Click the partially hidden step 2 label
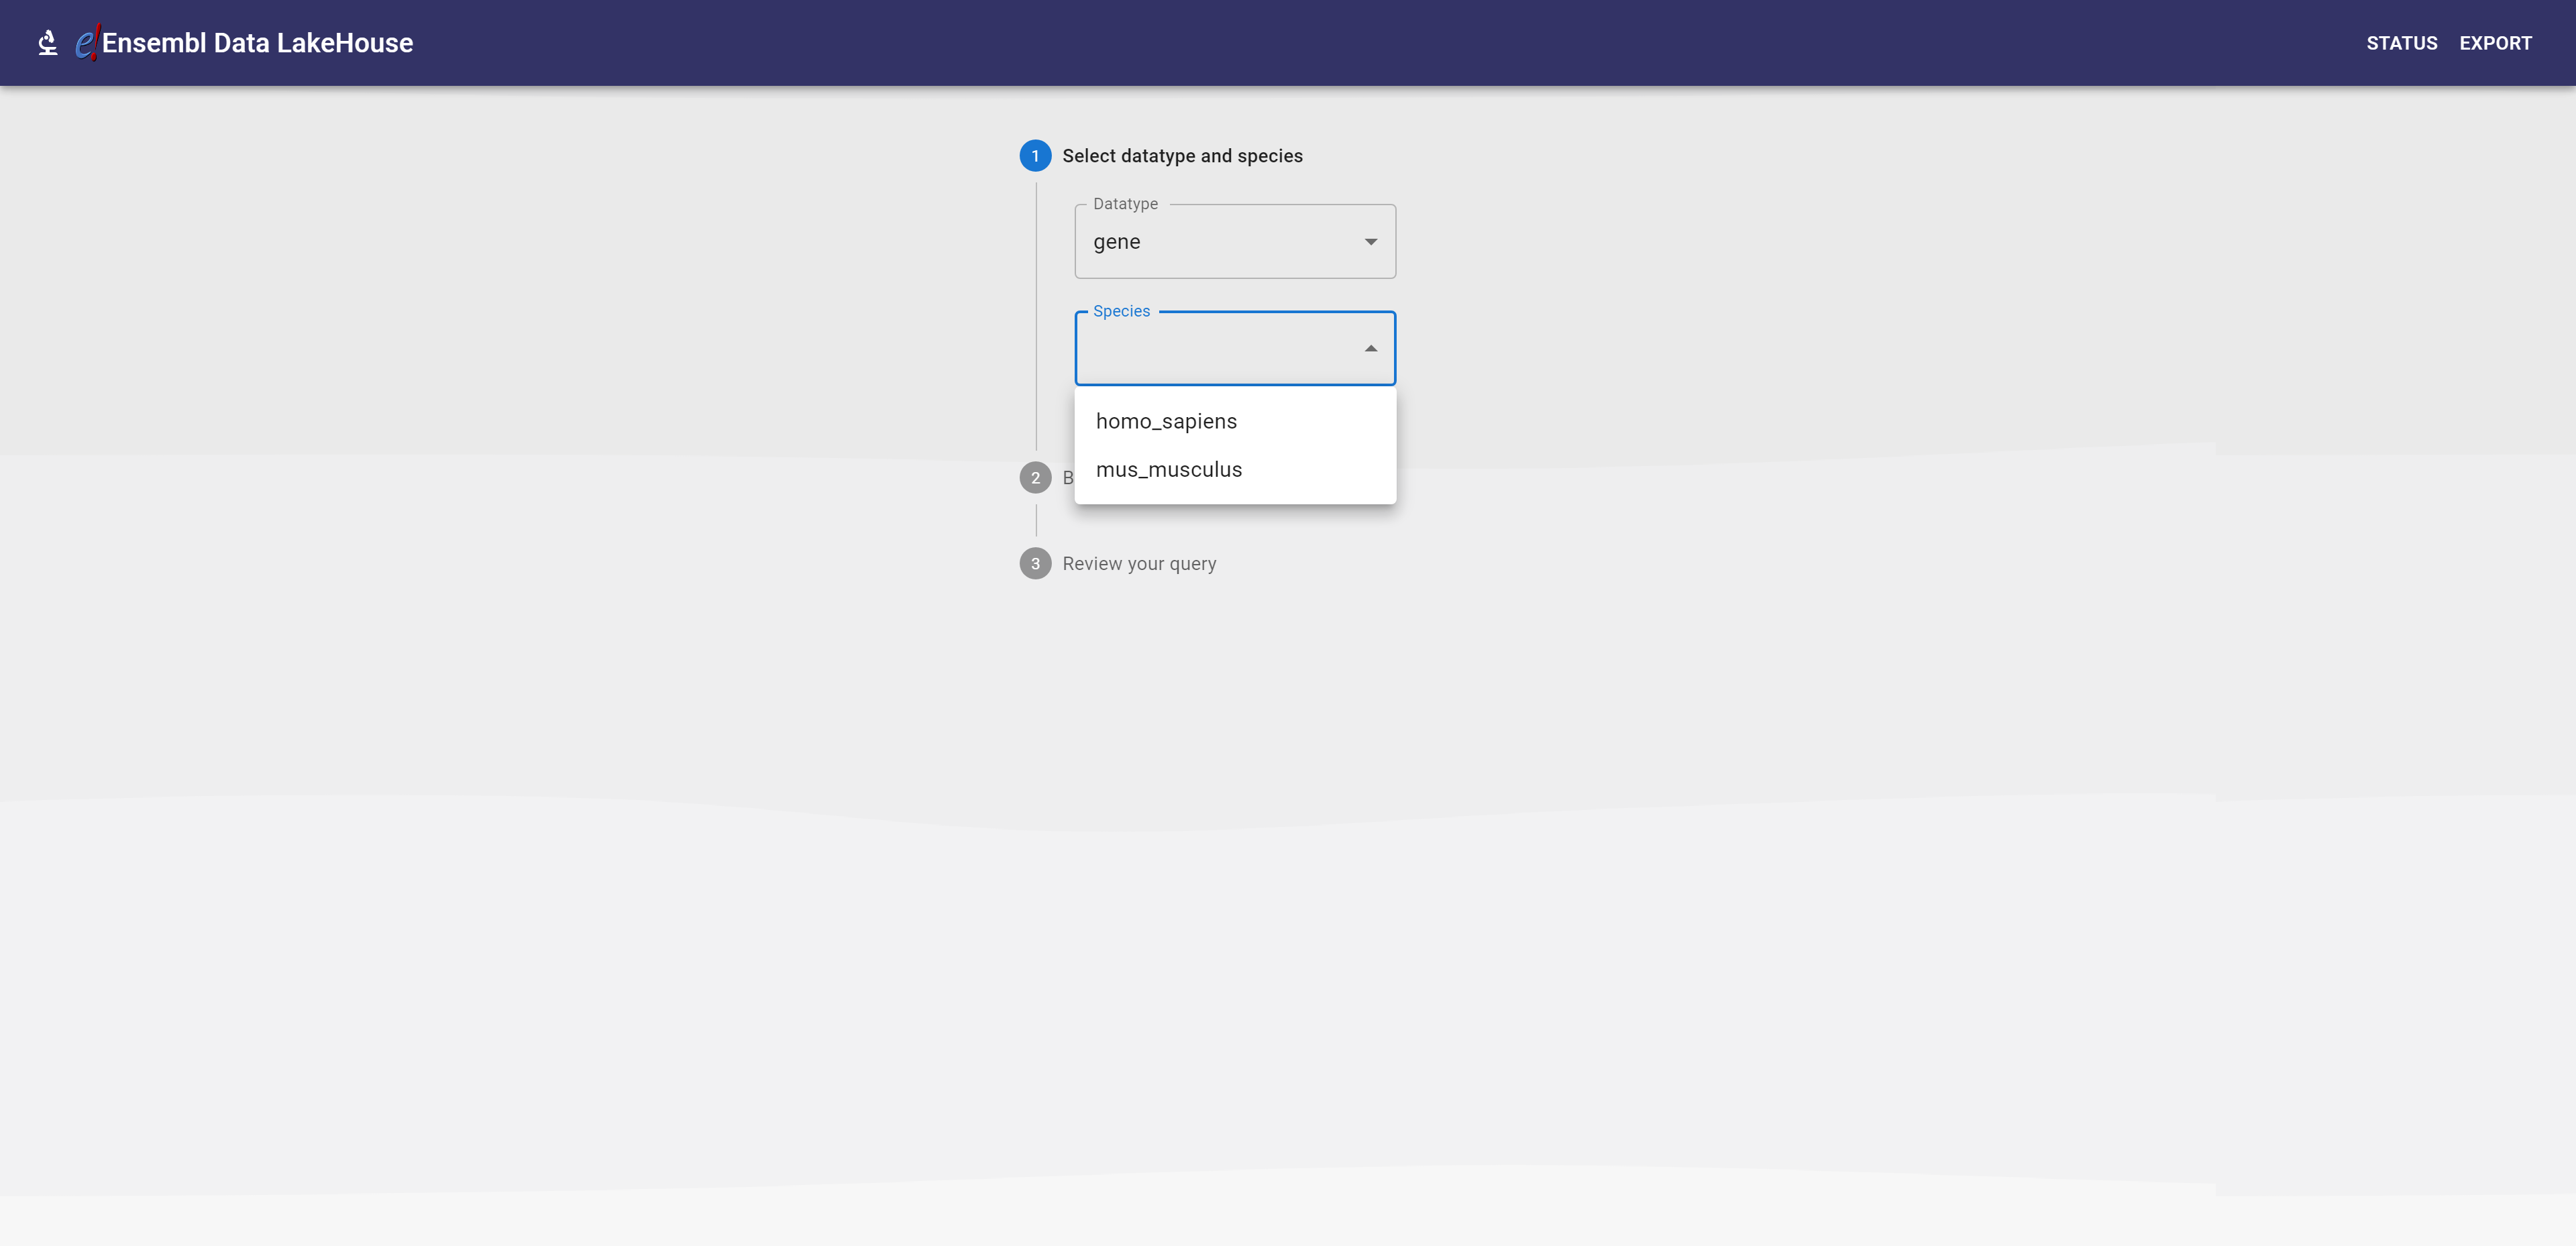 (x=1067, y=478)
